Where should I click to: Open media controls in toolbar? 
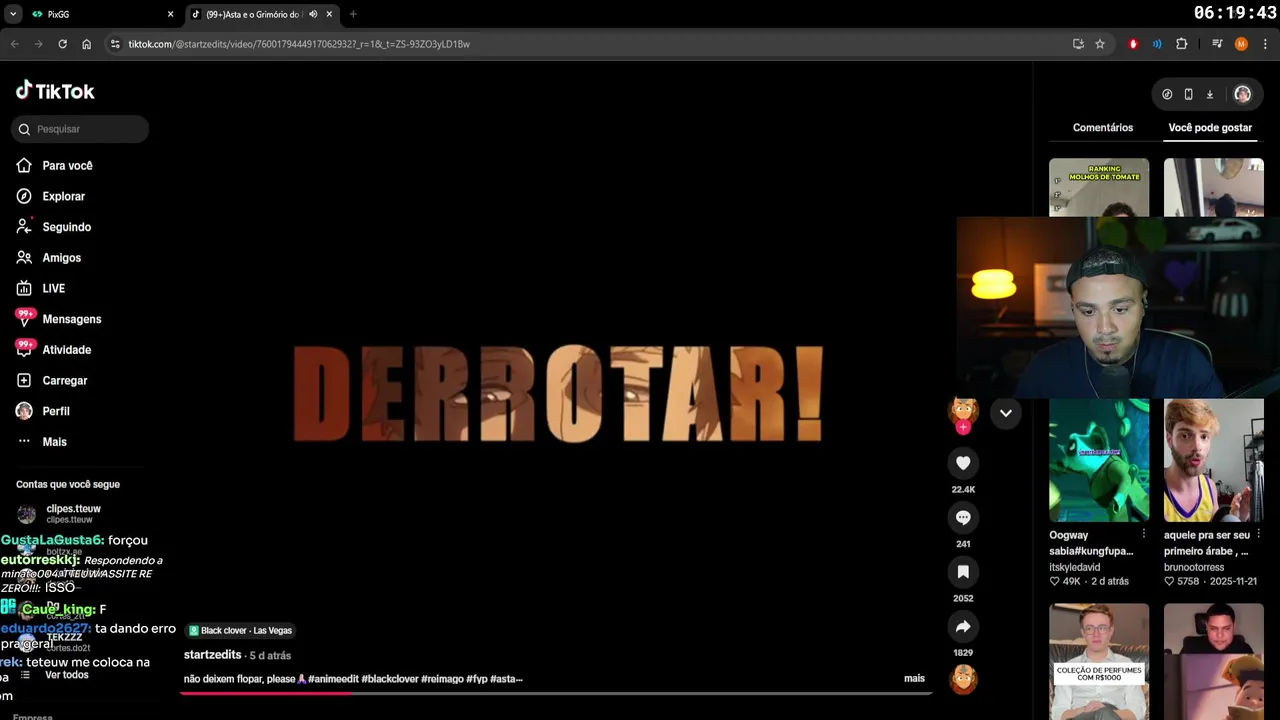(x=1217, y=44)
